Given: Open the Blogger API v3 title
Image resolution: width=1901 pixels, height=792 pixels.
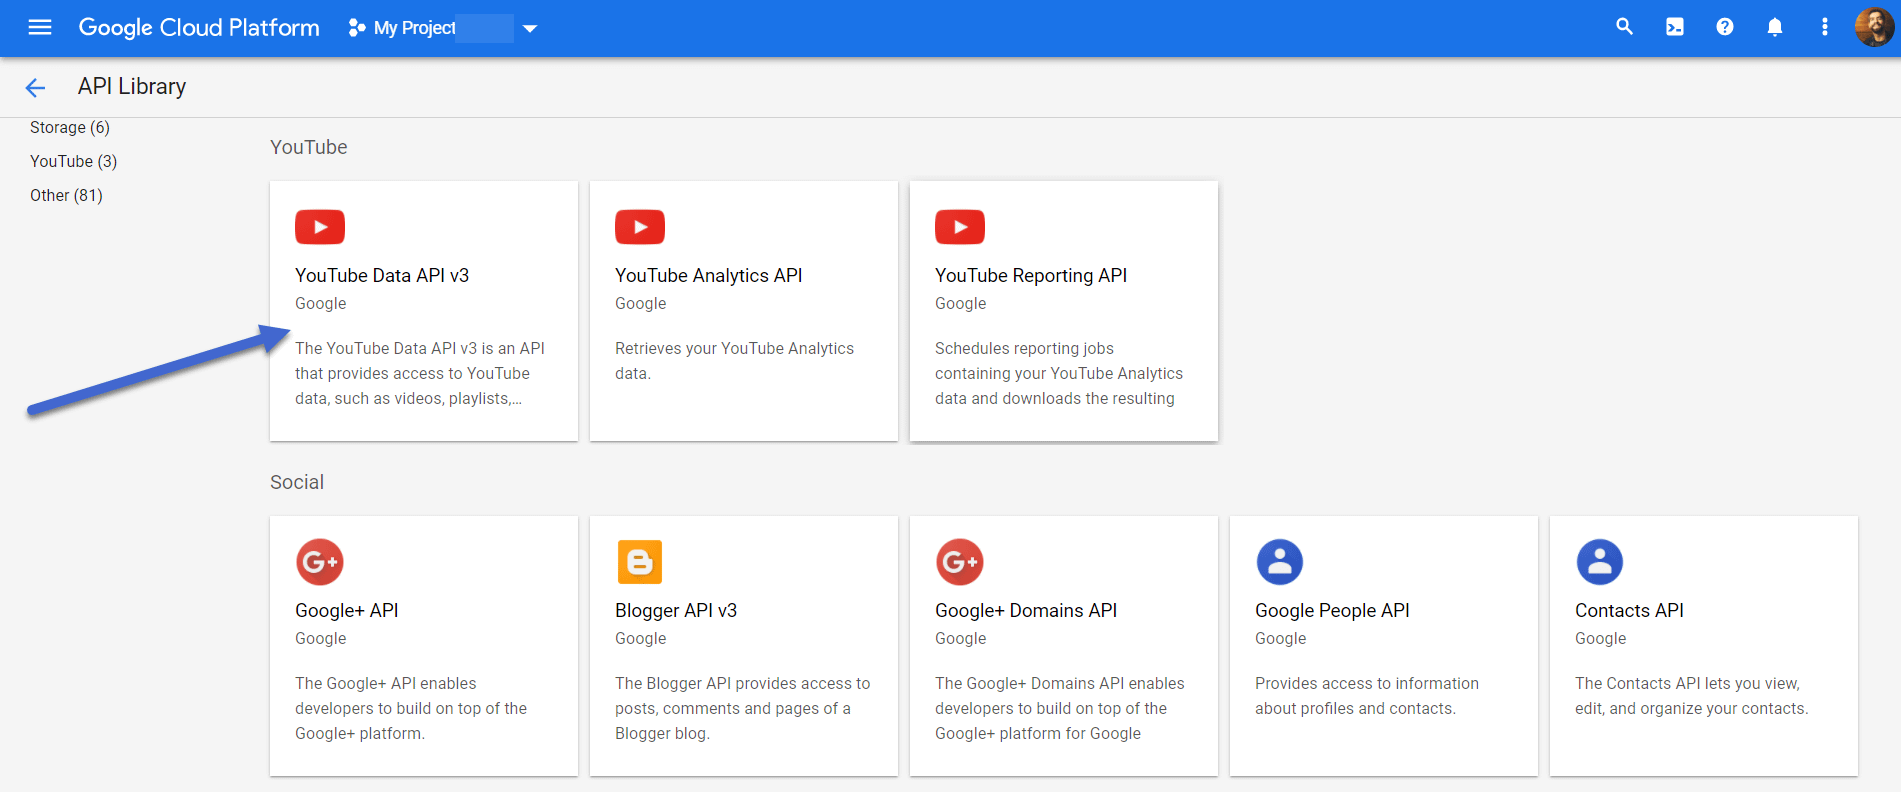Looking at the screenshot, I should click(676, 610).
